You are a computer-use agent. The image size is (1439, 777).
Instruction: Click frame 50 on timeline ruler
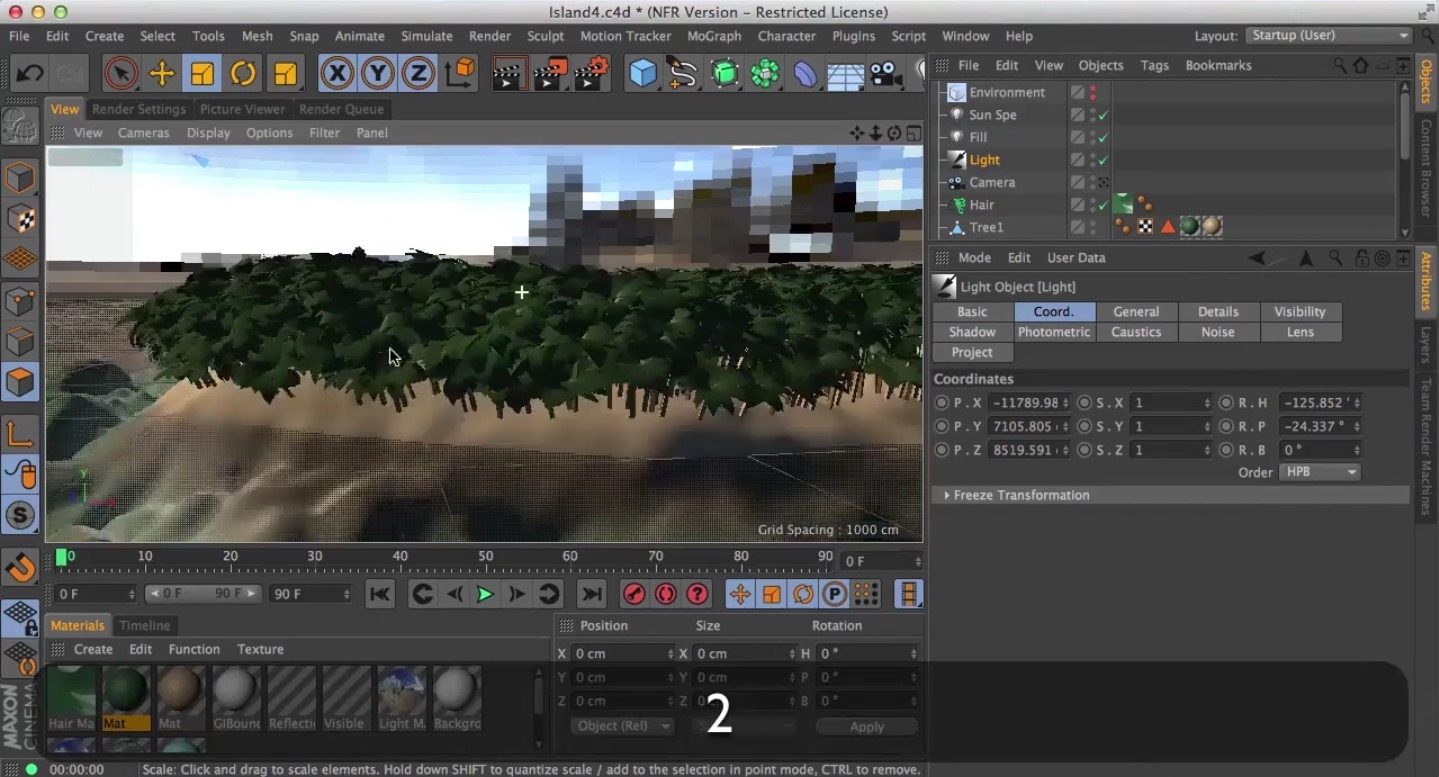[485, 558]
